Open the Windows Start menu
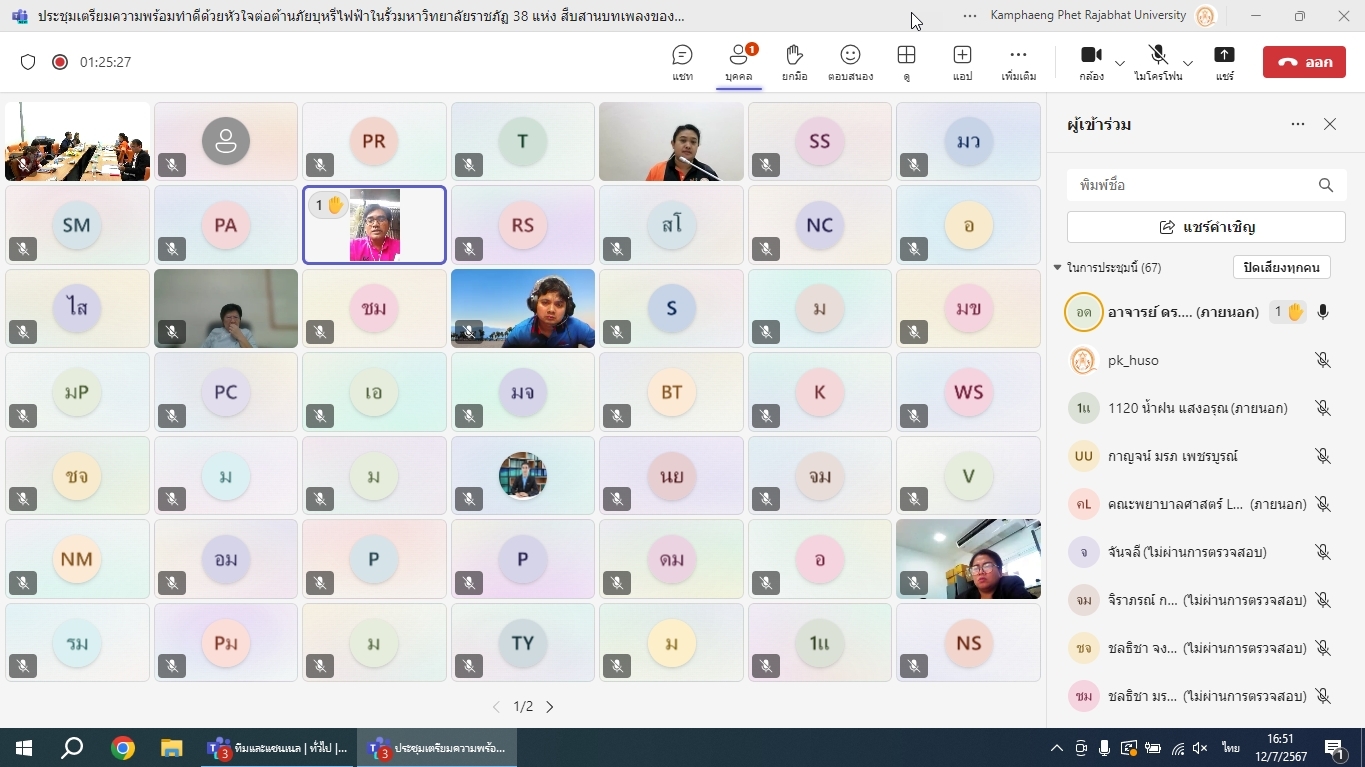 click(23, 748)
